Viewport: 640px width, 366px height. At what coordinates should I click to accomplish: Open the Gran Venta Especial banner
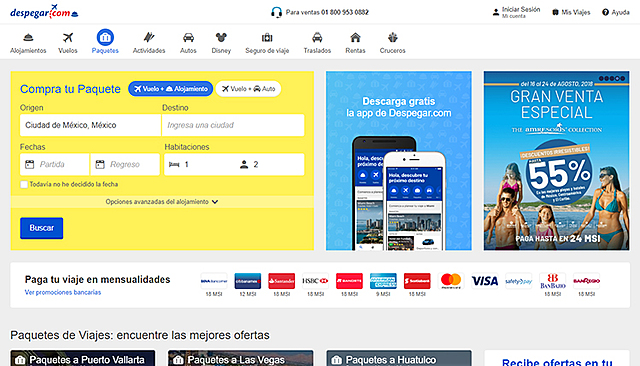click(557, 161)
